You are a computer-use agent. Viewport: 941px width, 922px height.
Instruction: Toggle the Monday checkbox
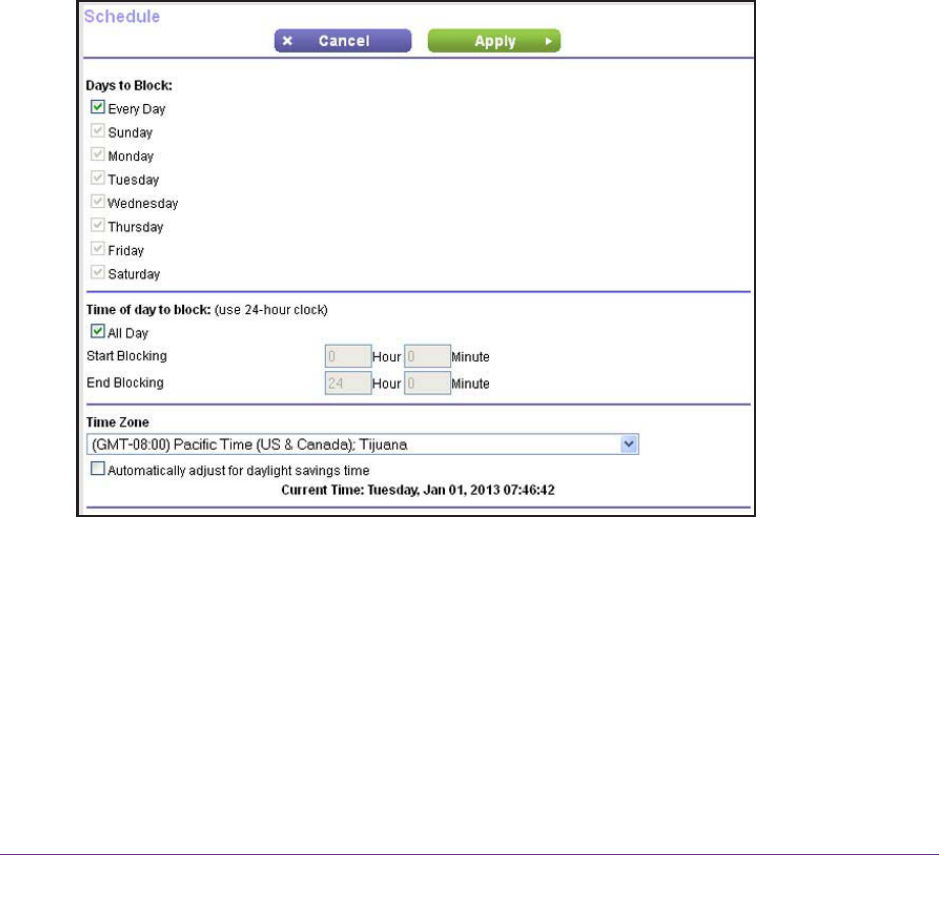[x=98, y=154]
